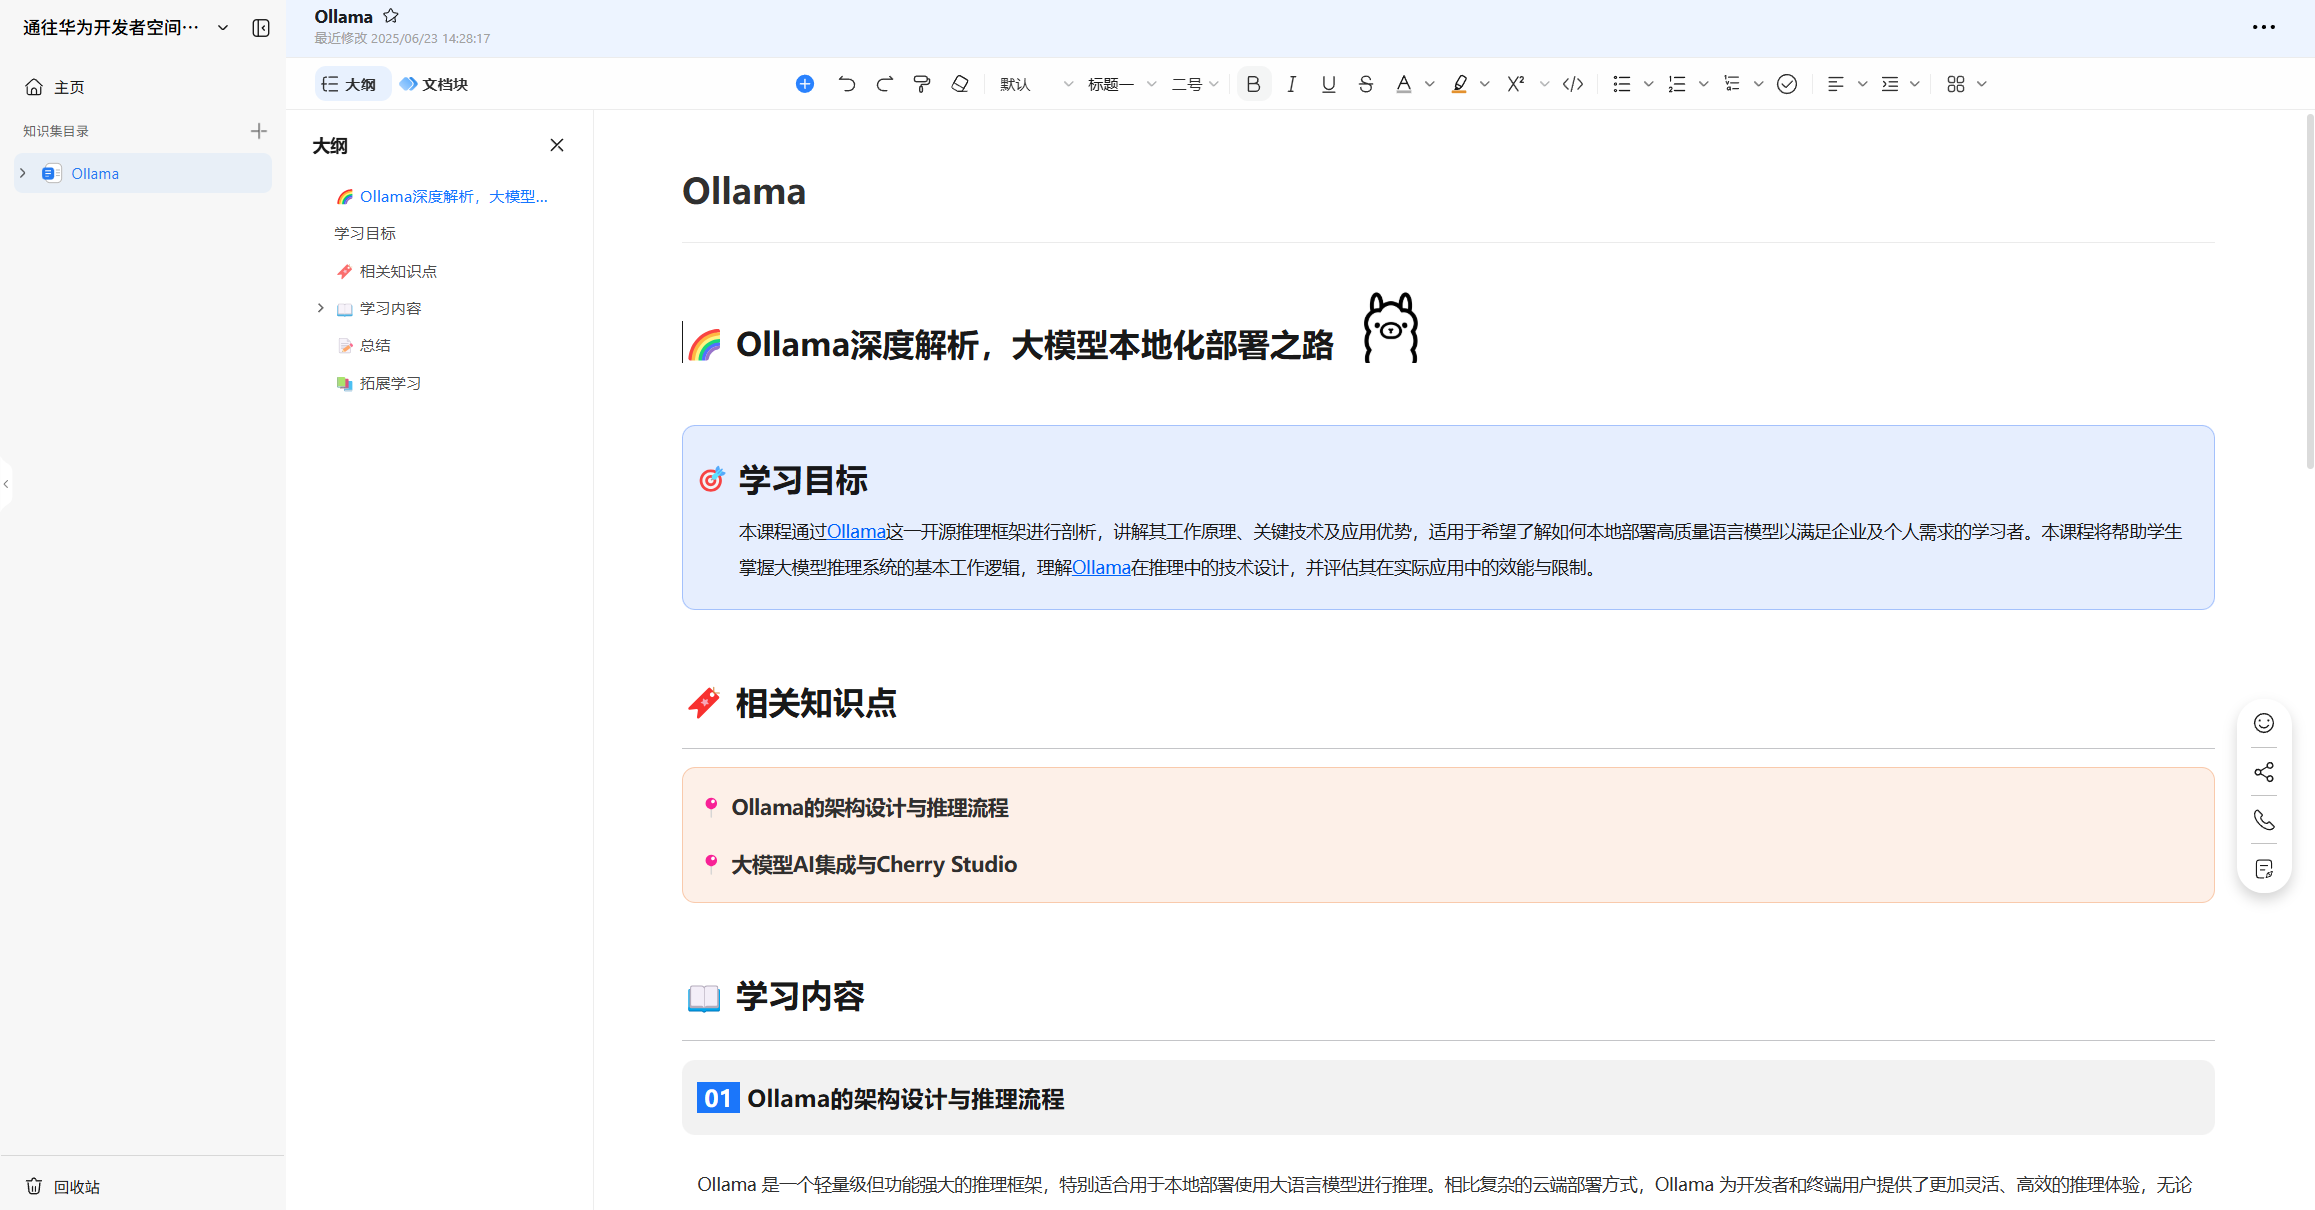Click the indent icon

click(x=1889, y=84)
